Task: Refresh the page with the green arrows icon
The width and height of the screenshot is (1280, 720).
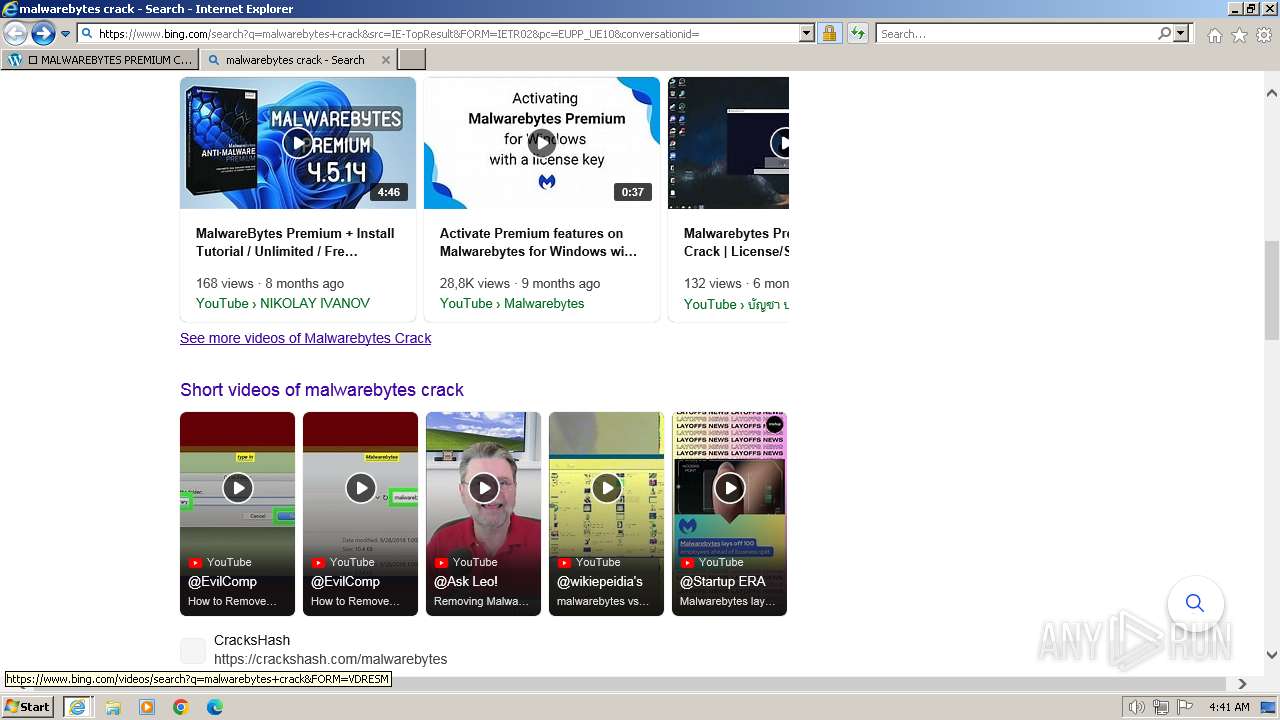Action: 857,34
